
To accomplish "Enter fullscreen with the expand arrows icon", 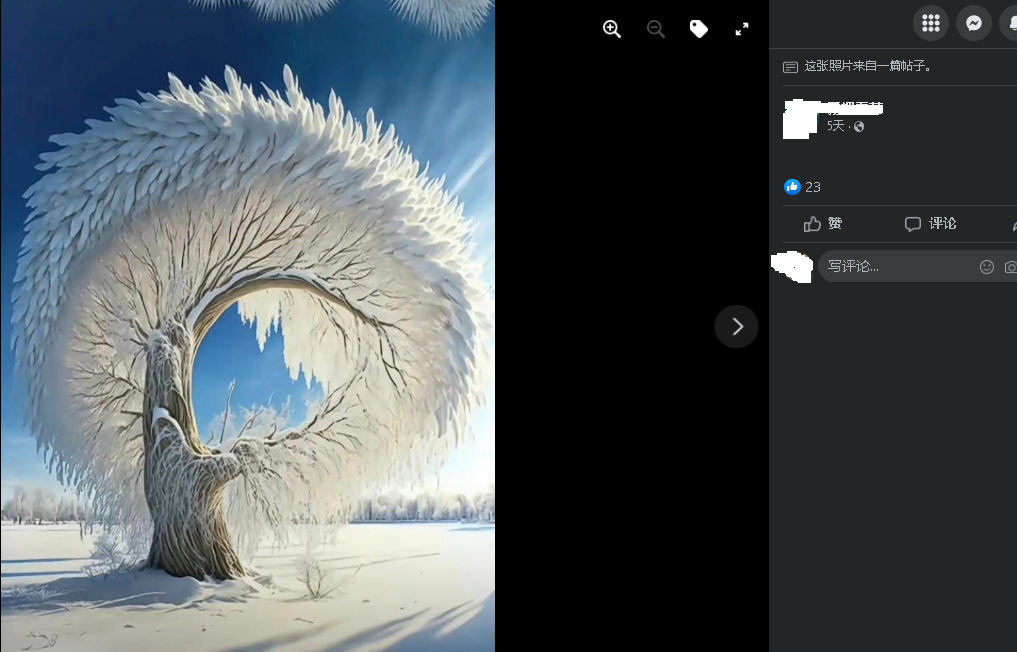I will click(x=741, y=29).
